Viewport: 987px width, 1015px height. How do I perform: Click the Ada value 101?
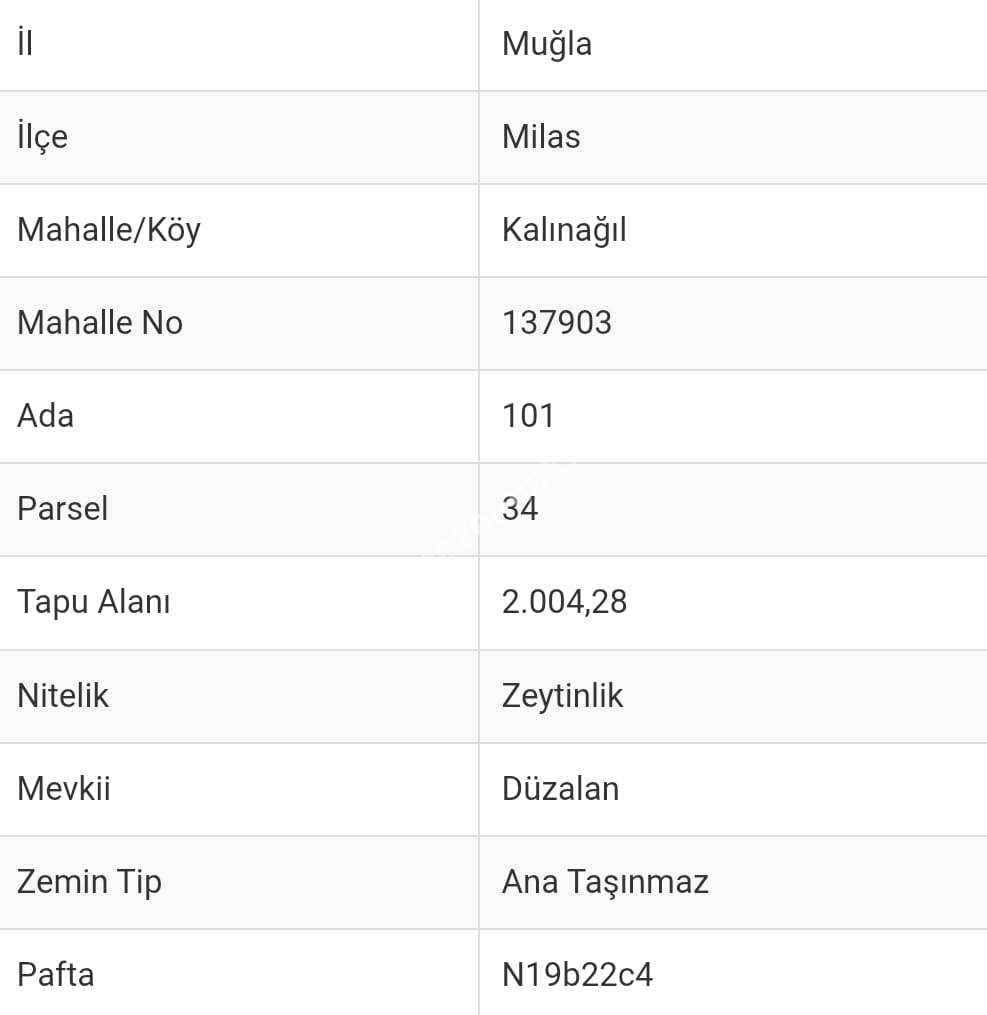528,416
